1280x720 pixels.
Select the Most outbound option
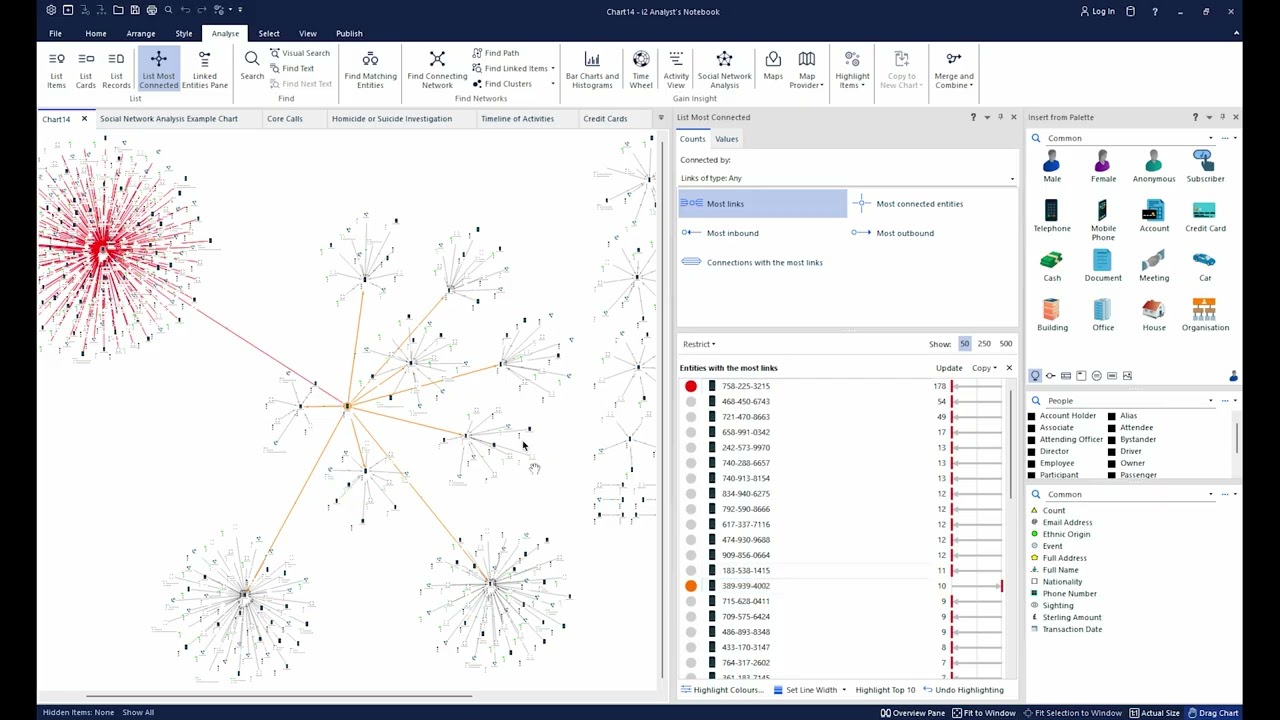tap(893, 233)
